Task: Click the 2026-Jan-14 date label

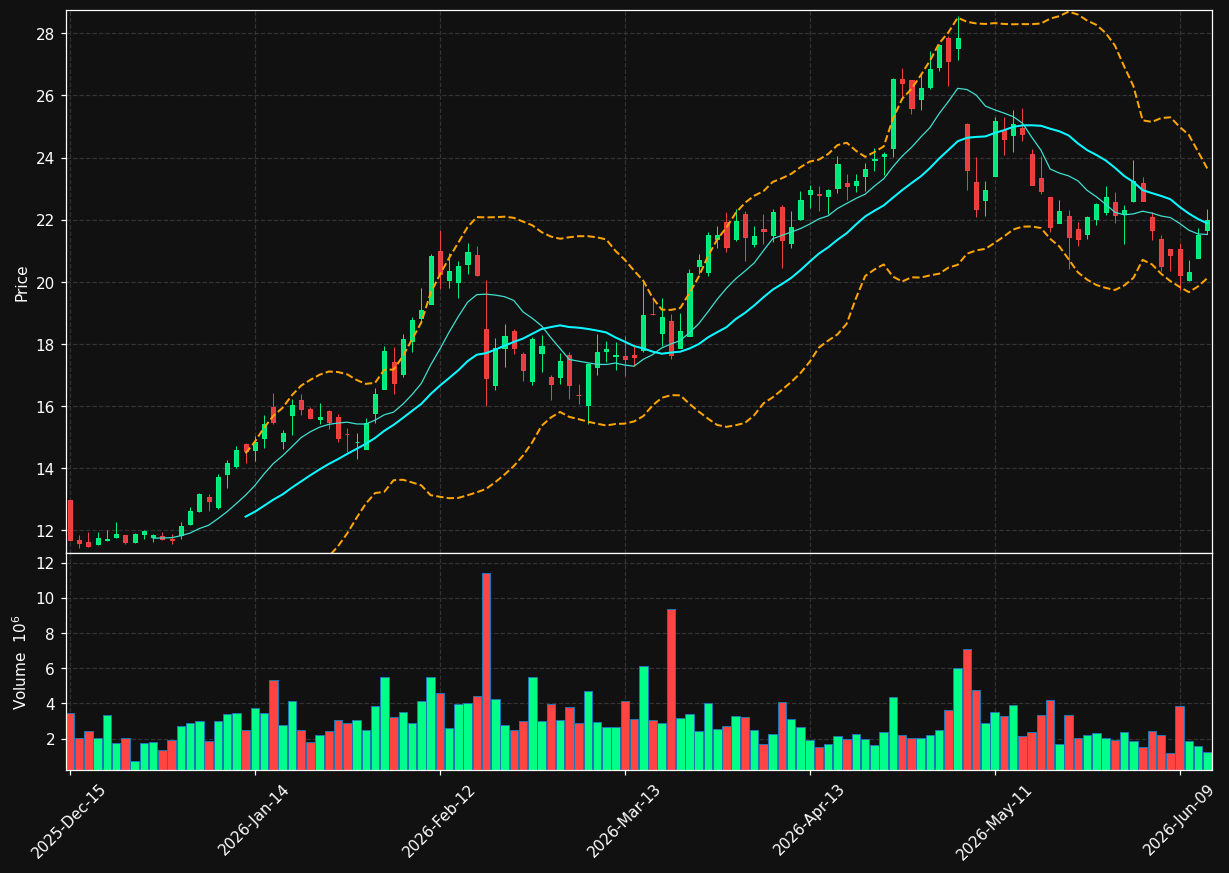Action: point(254,821)
